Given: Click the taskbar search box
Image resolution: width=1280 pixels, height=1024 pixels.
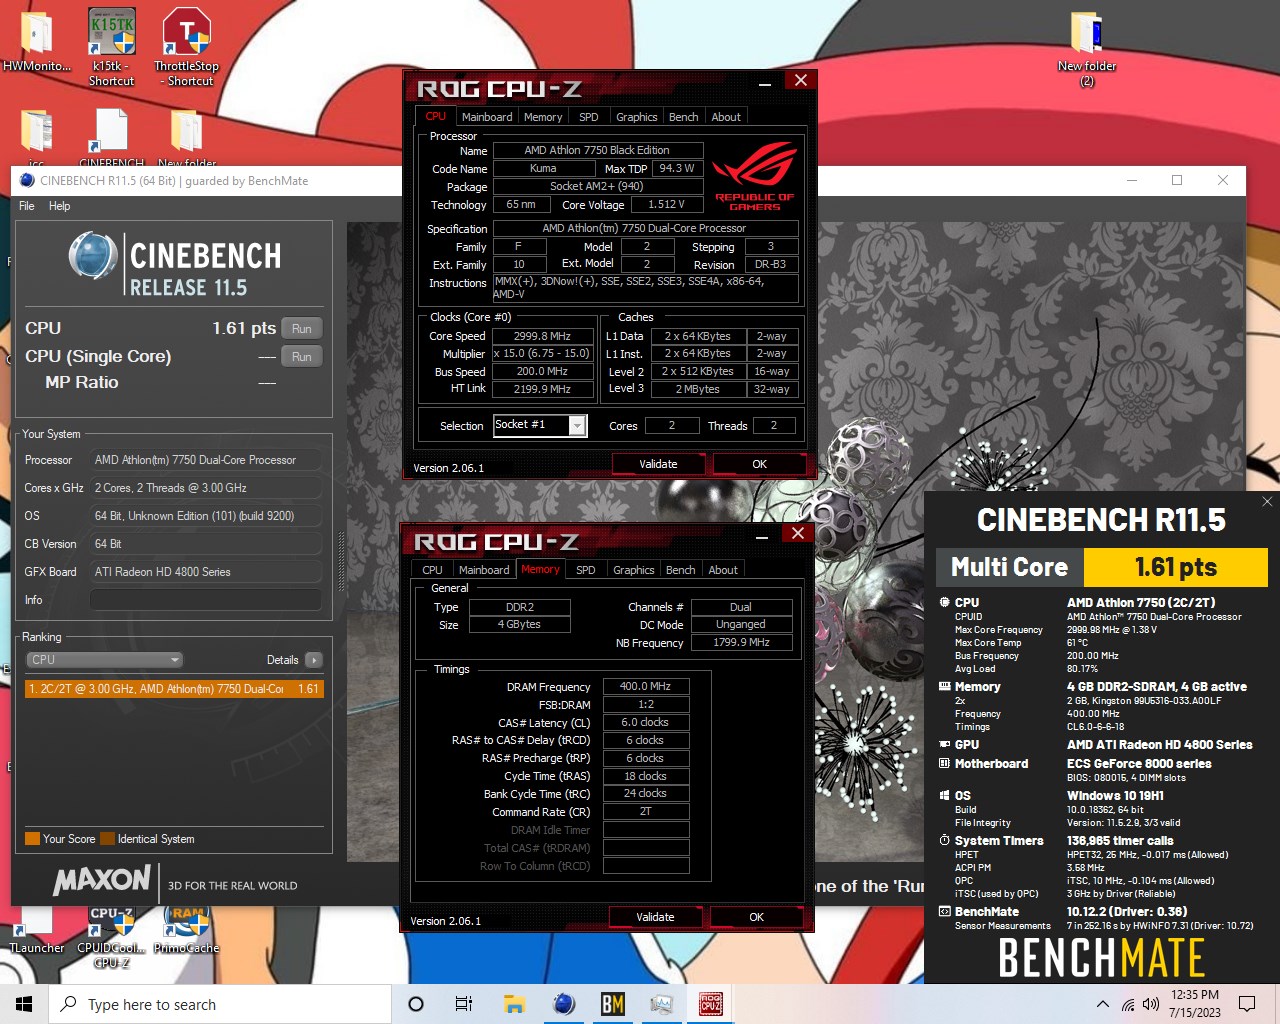Looking at the screenshot, I should (220, 1004).
